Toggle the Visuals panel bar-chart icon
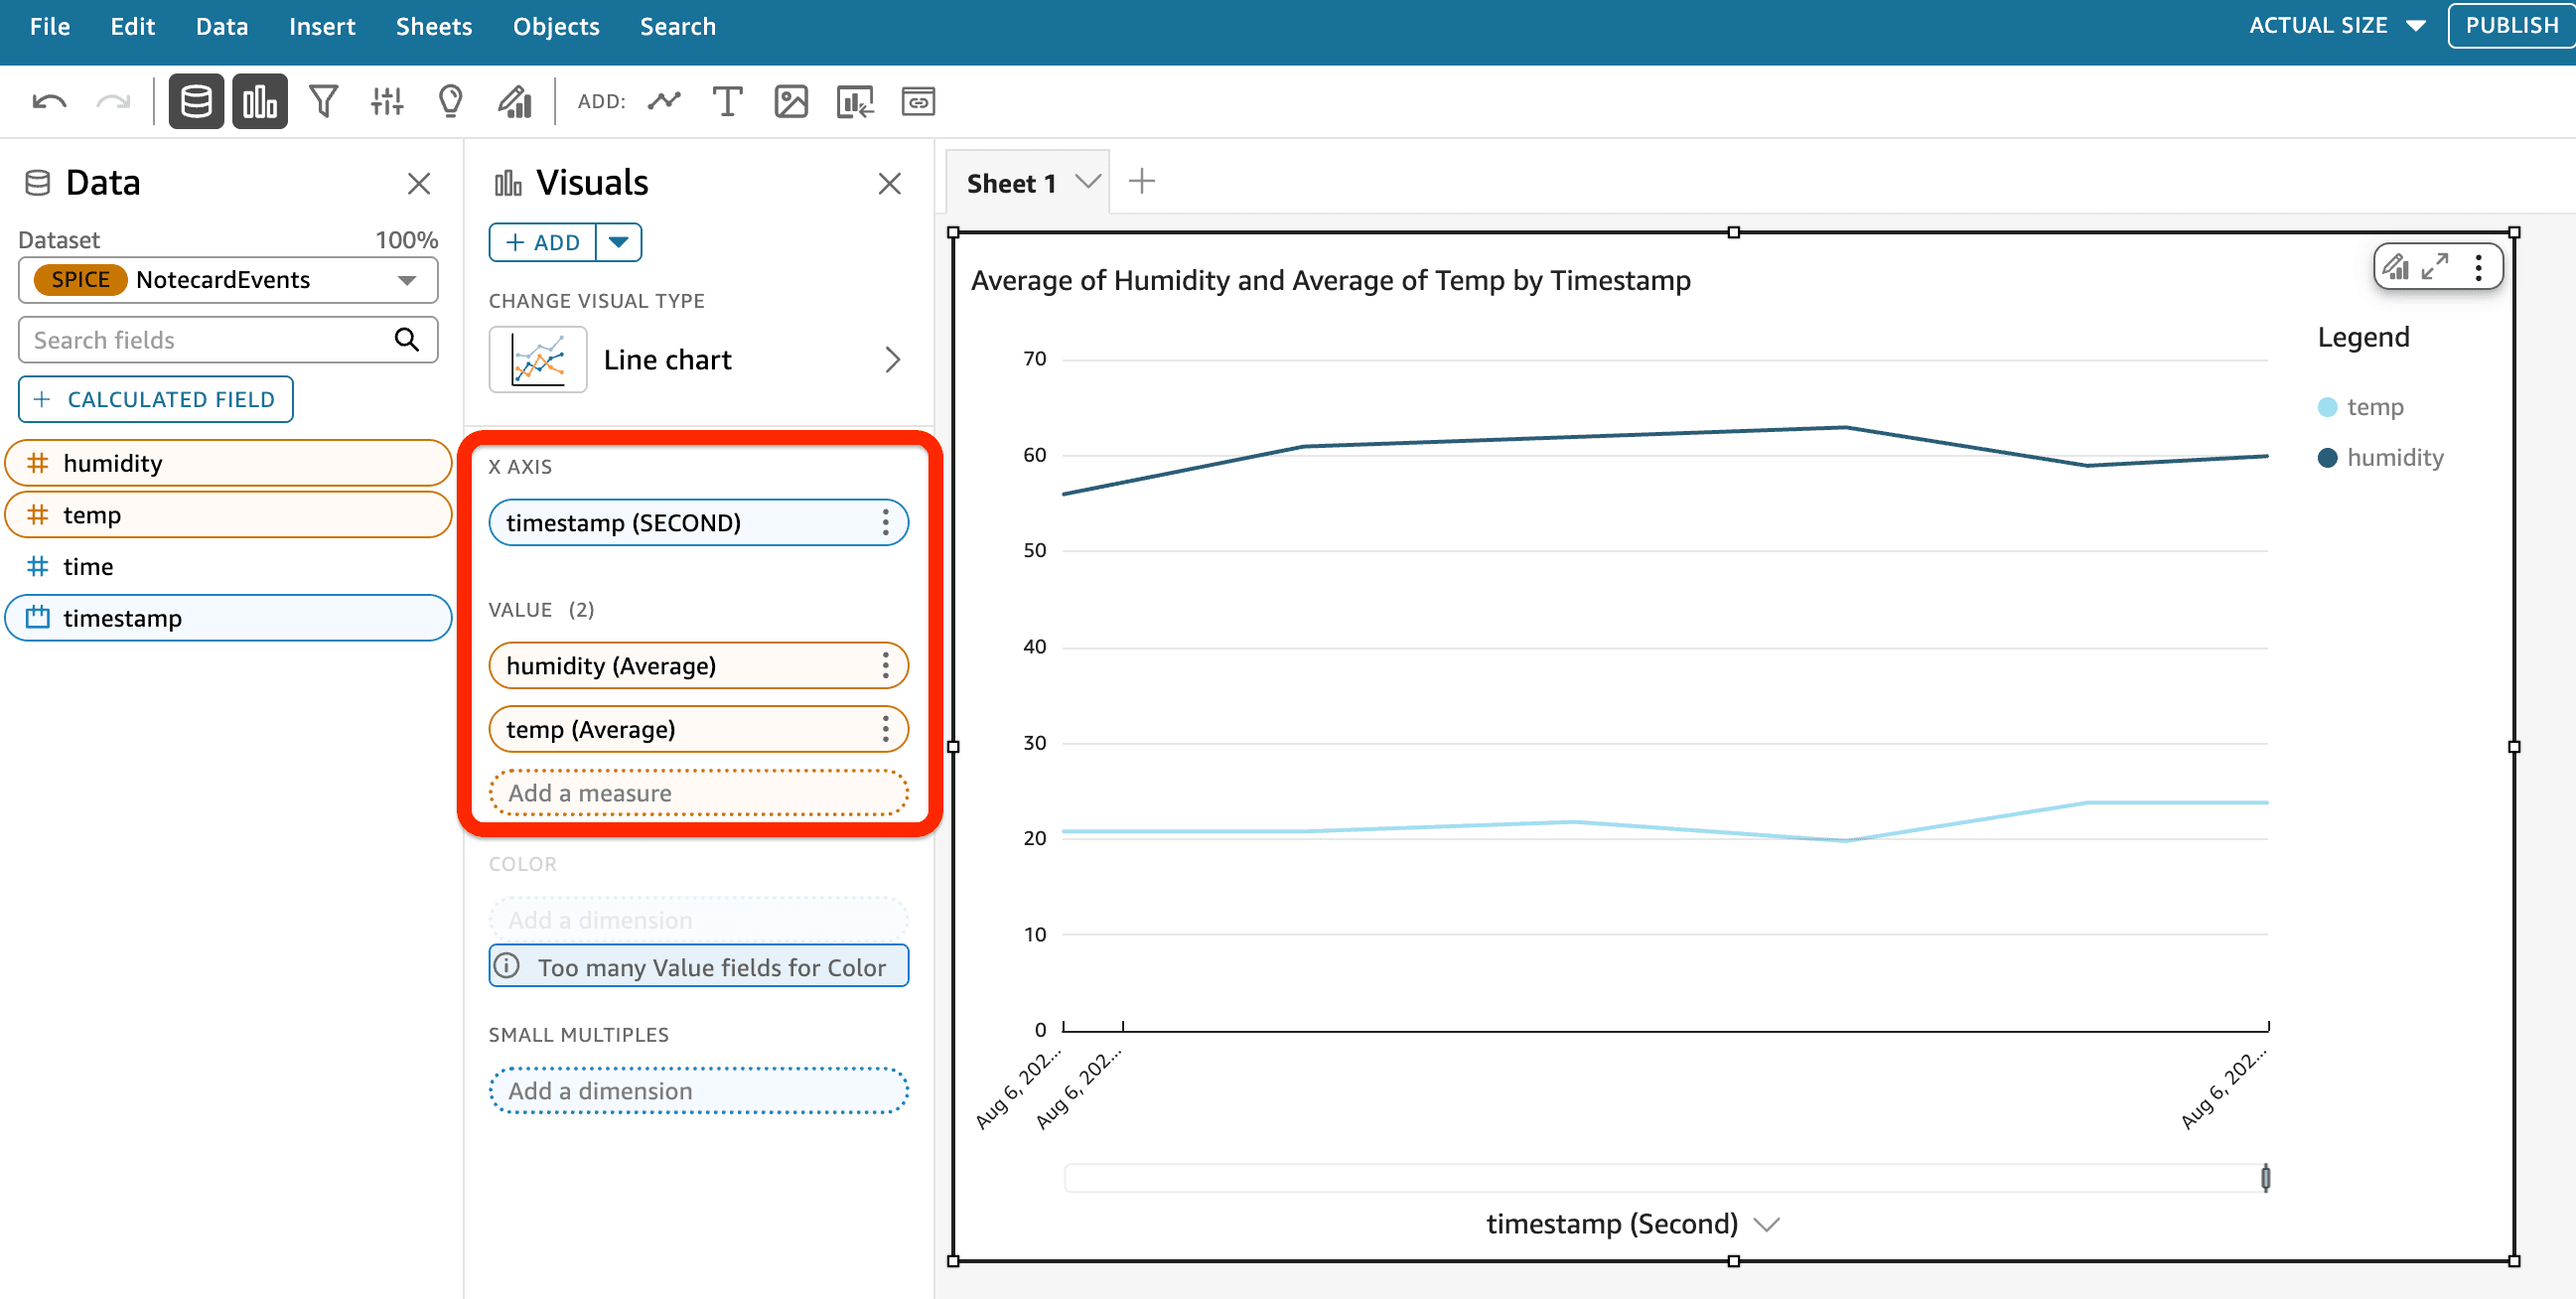 pyautogui.click(x=260, y=101)
